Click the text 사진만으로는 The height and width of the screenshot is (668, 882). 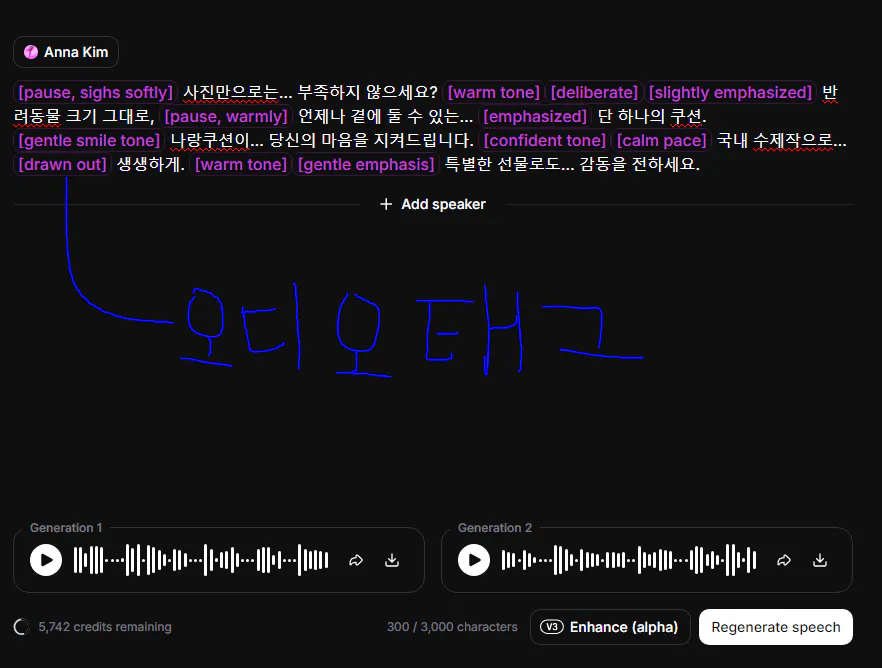(x=231, y=92)
